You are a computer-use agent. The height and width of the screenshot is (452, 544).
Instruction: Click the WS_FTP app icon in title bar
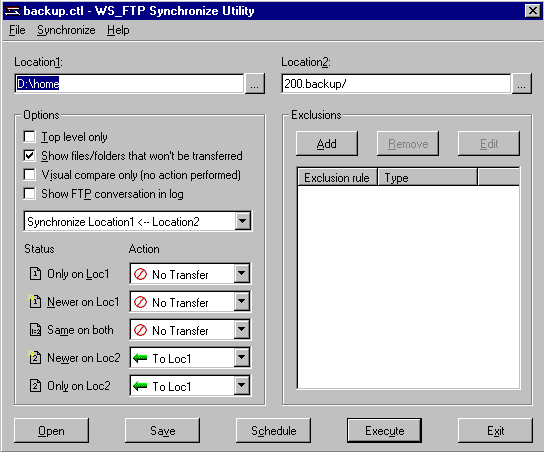pyautogui.click(x=12, y=11)
